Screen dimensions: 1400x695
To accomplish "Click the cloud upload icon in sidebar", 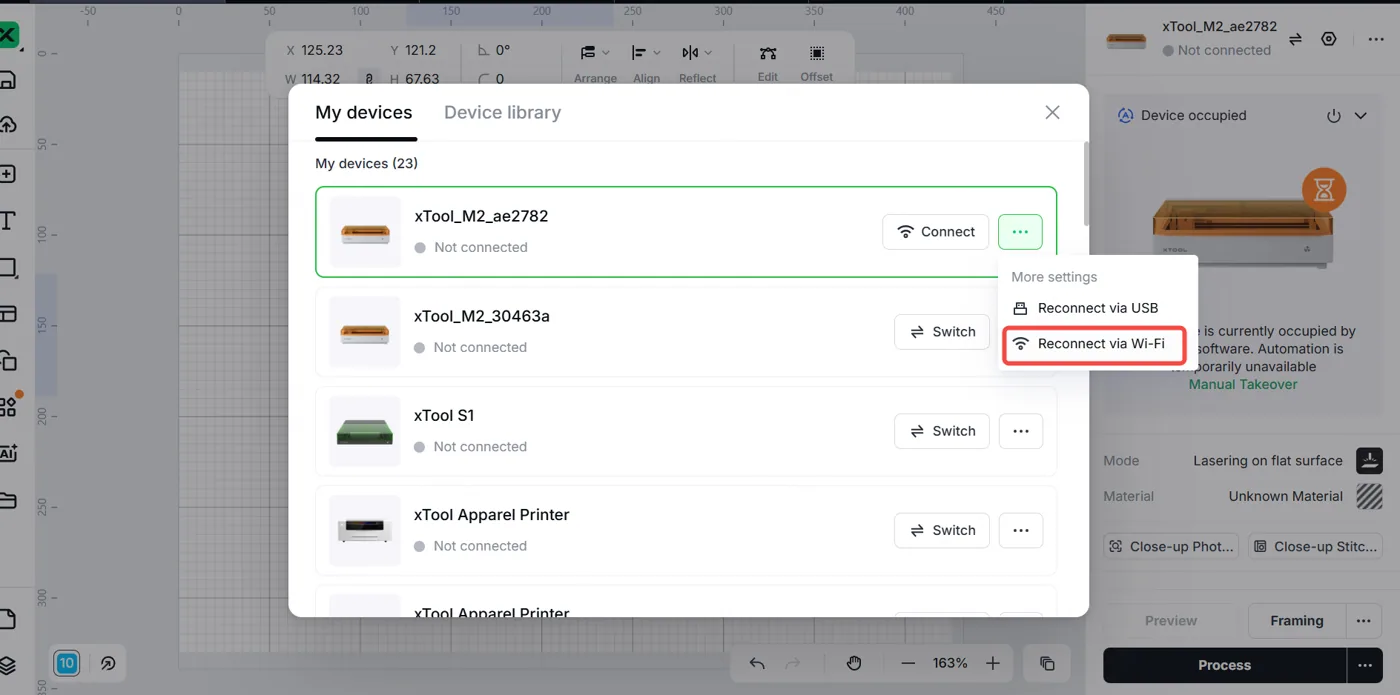I will (x=6, y=124).
